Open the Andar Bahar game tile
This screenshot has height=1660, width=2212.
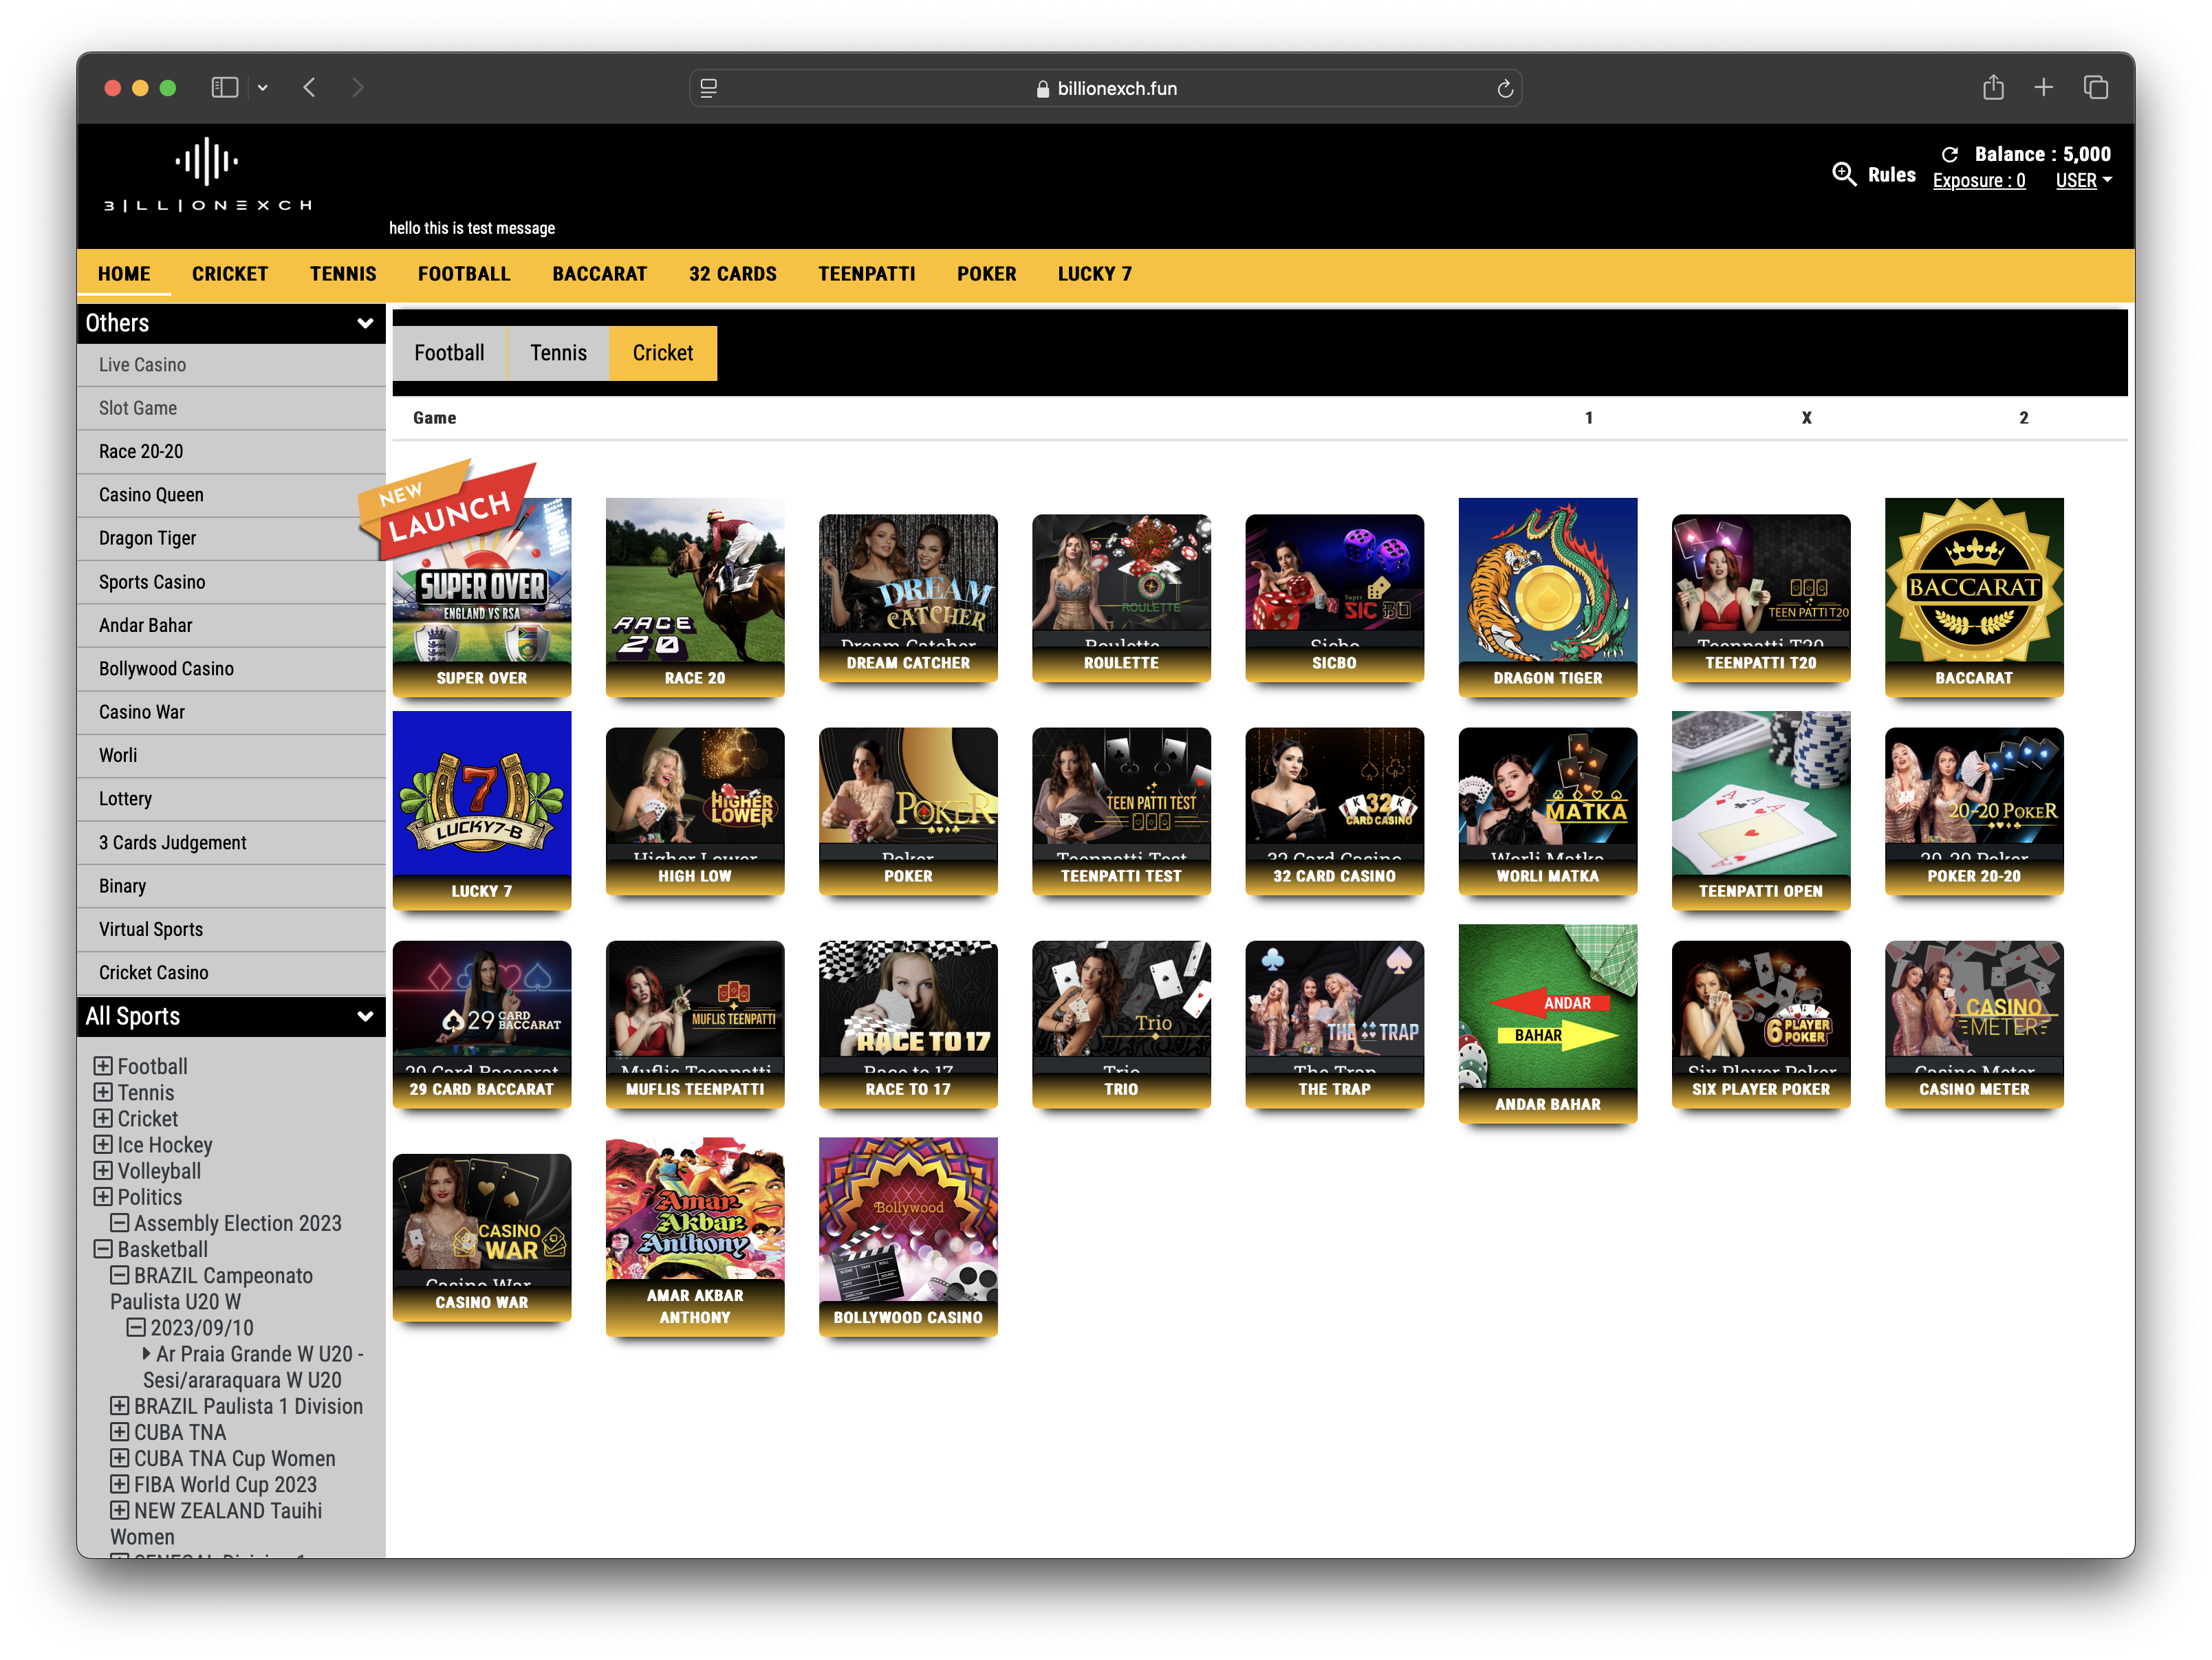[x=1547, y=1020]
